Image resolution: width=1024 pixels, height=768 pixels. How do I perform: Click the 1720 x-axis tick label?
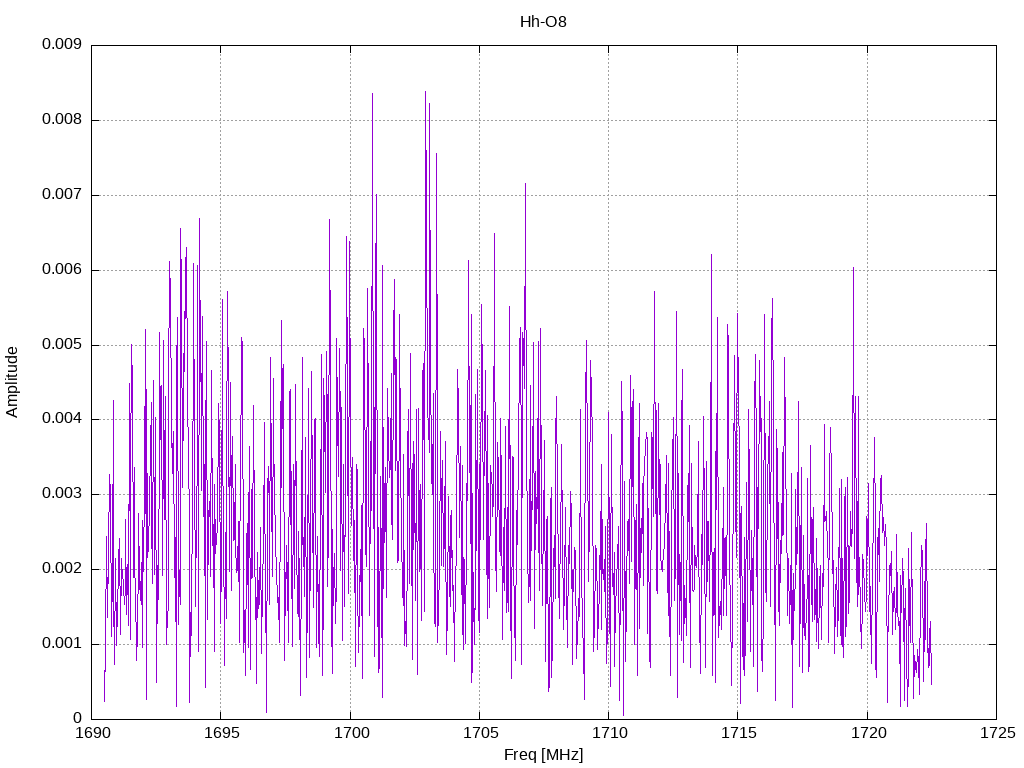point(868,733)
